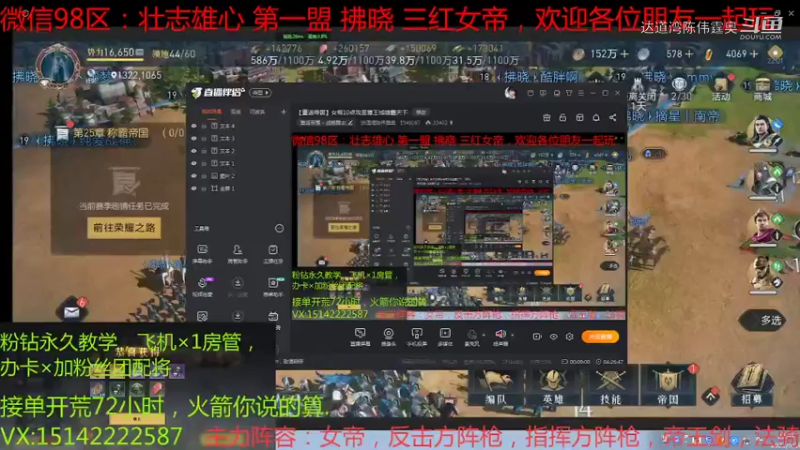Add a mobile screen-cast source
This screenshot has width=800, height=450.
[417, 337]
